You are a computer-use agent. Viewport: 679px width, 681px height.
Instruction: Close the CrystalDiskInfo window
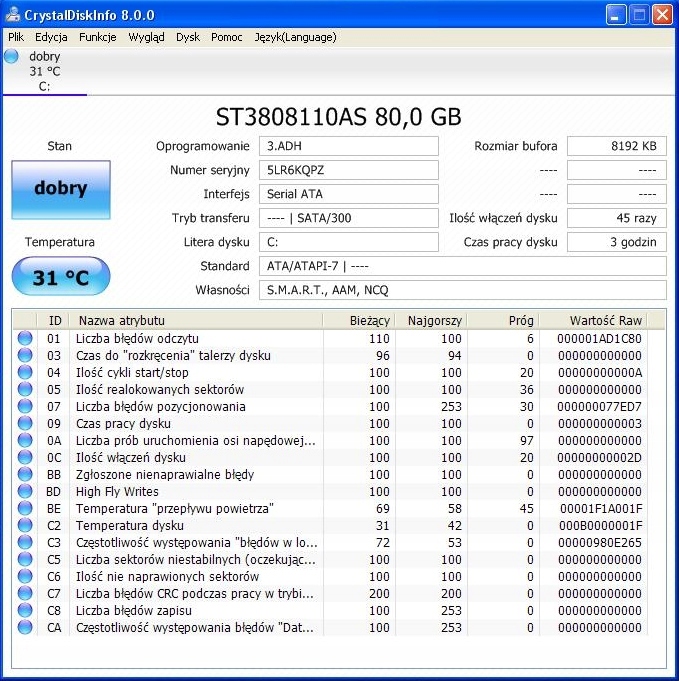(662, 15)
